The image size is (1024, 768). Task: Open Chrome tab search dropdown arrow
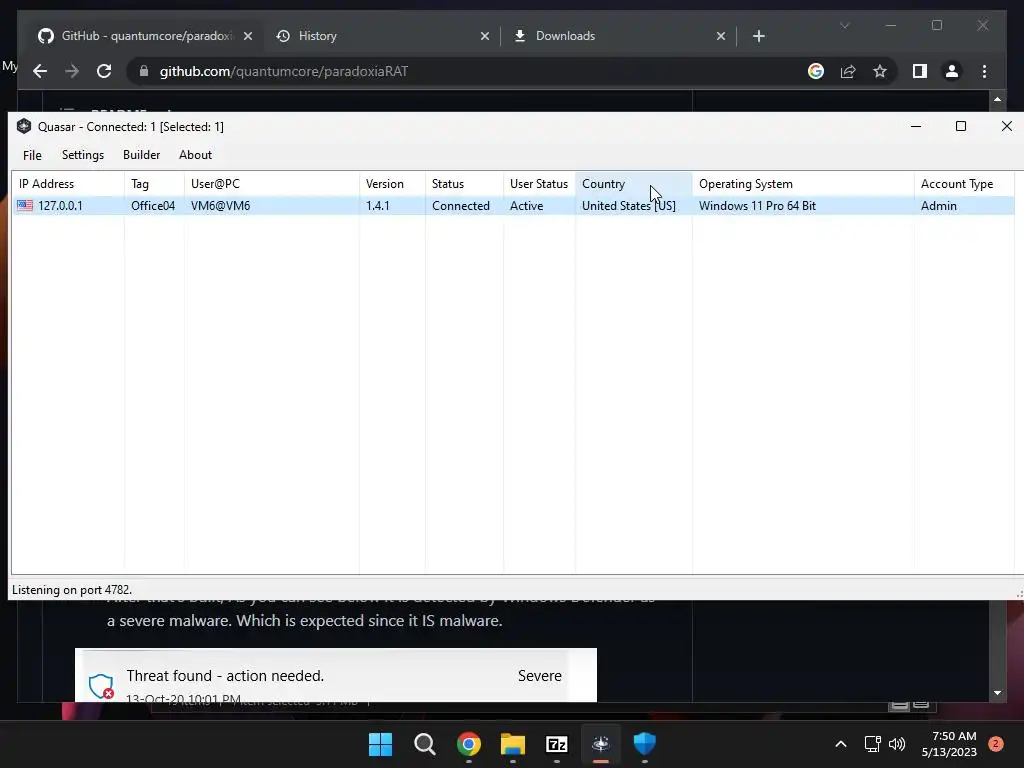(844, 25)
